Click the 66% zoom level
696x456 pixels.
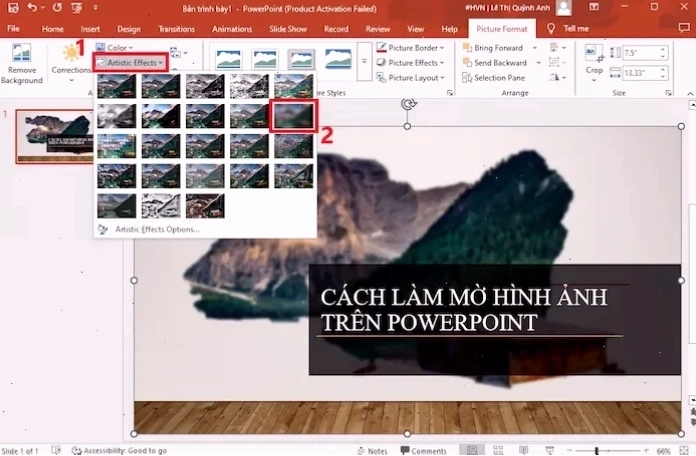pyautogui.click(x=663, y=451)
